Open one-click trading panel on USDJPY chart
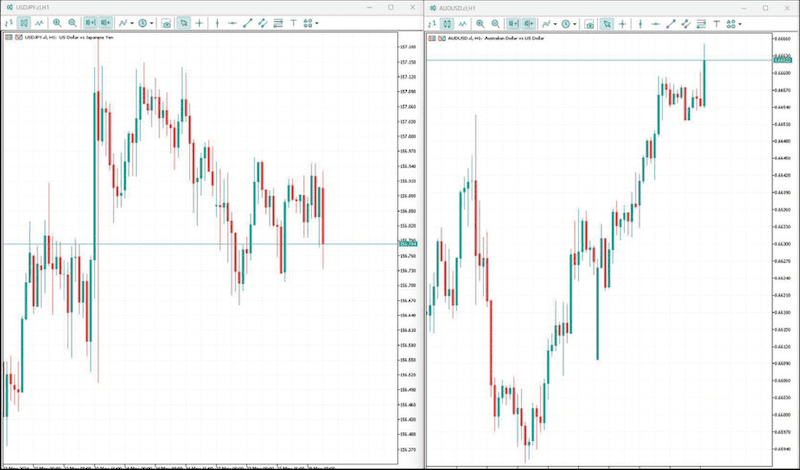800x470 pixels. click(8, 37)
